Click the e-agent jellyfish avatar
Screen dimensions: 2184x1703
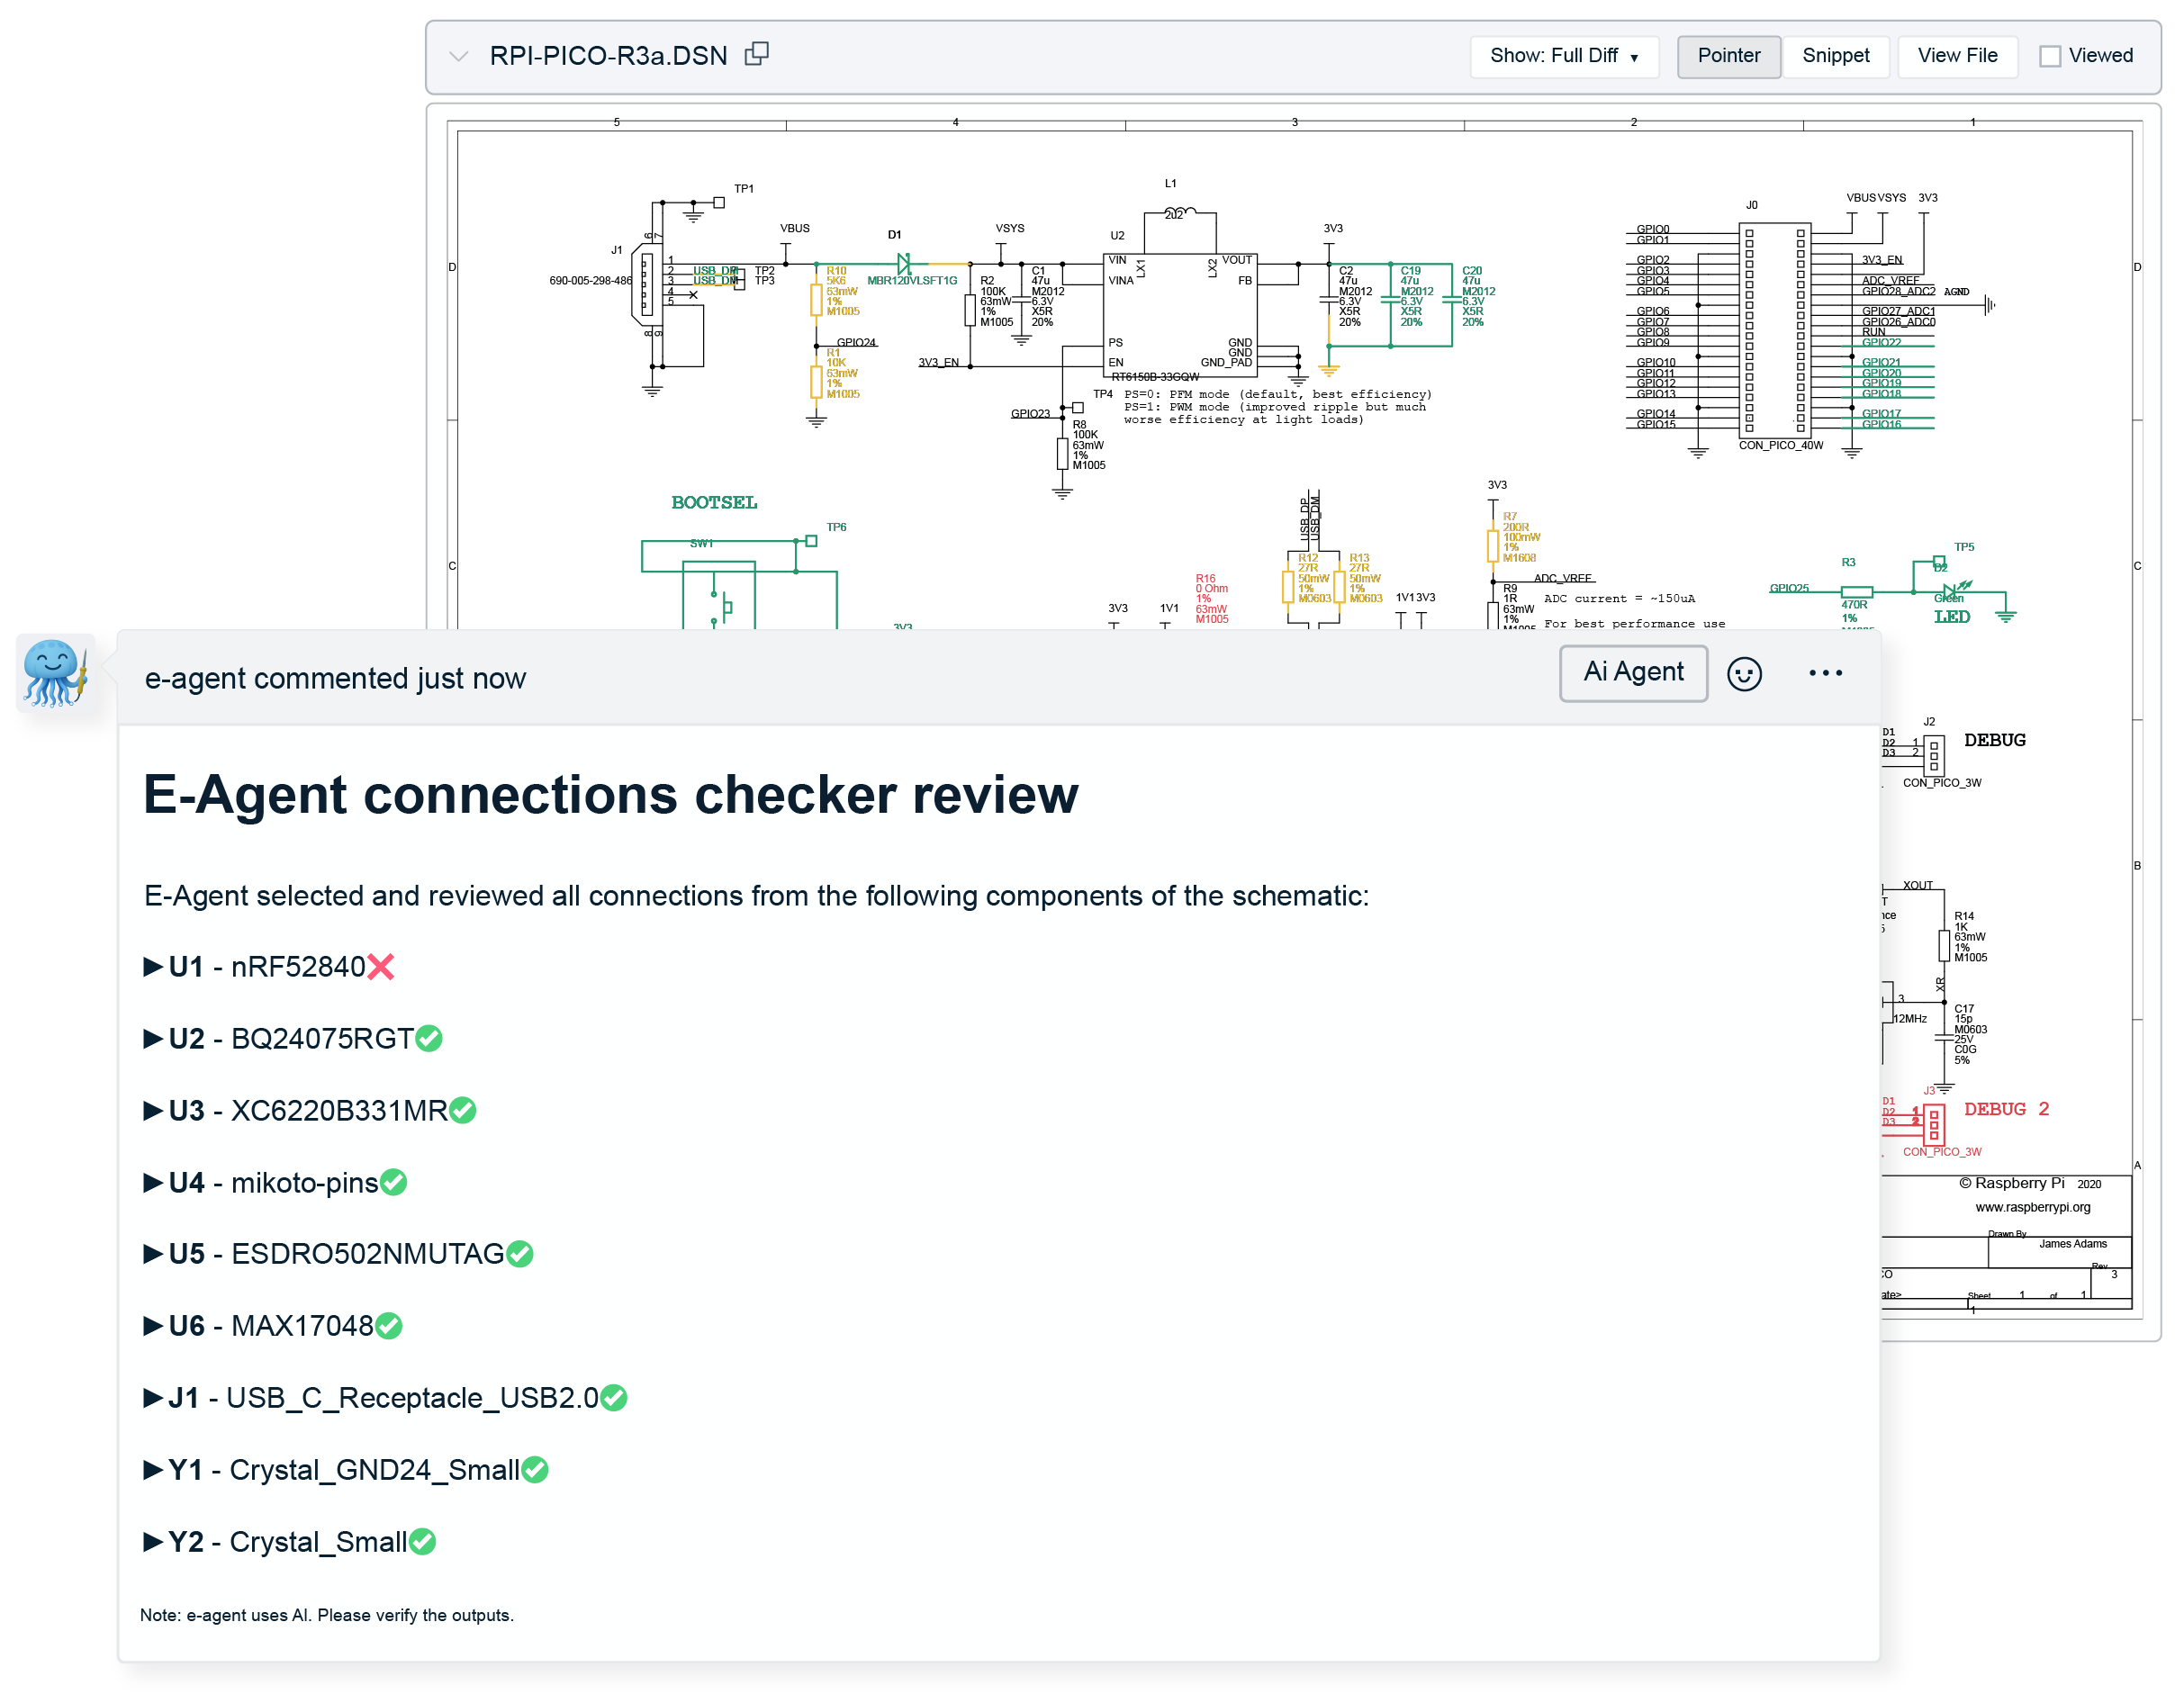(x=55, y=673)
